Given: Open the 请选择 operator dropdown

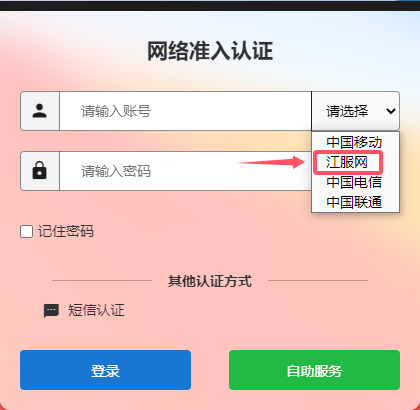Looking at the screenshot, I should tap(355, 111).
